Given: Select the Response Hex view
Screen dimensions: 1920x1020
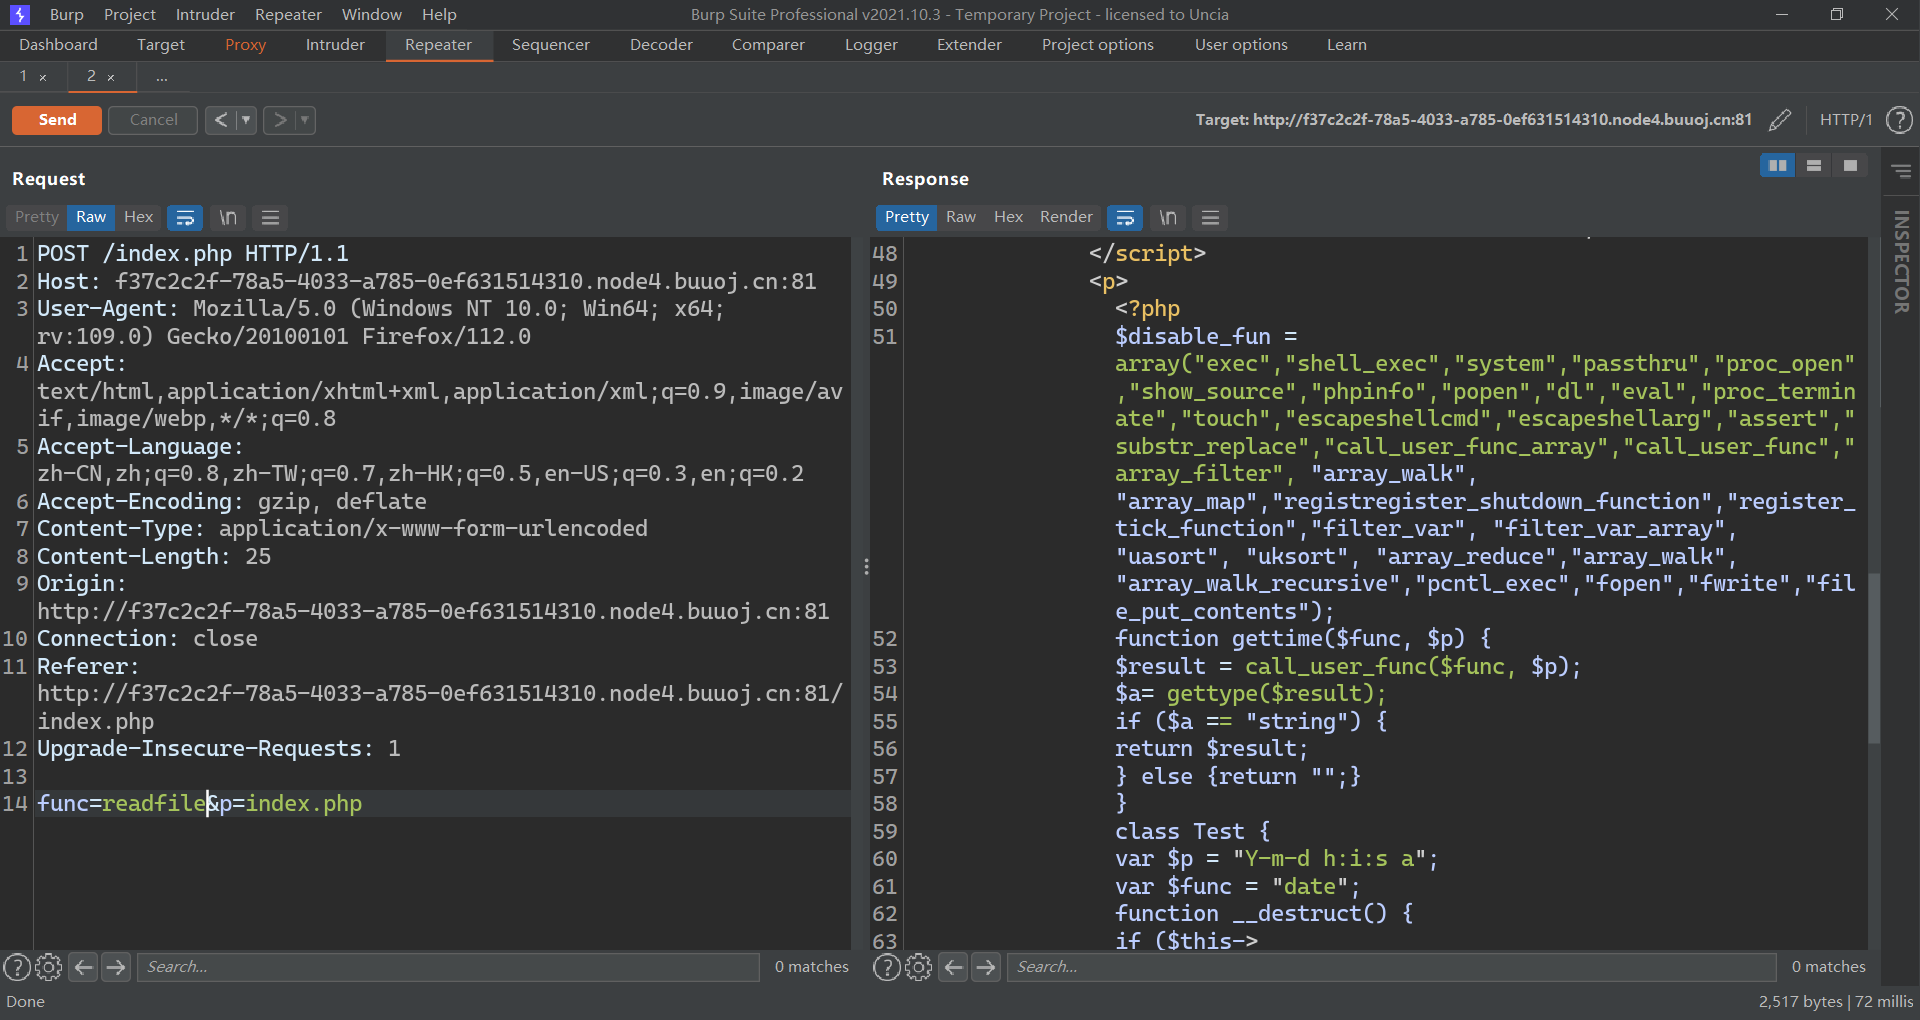Looking at the screenshot, I should click(1008, 217).
